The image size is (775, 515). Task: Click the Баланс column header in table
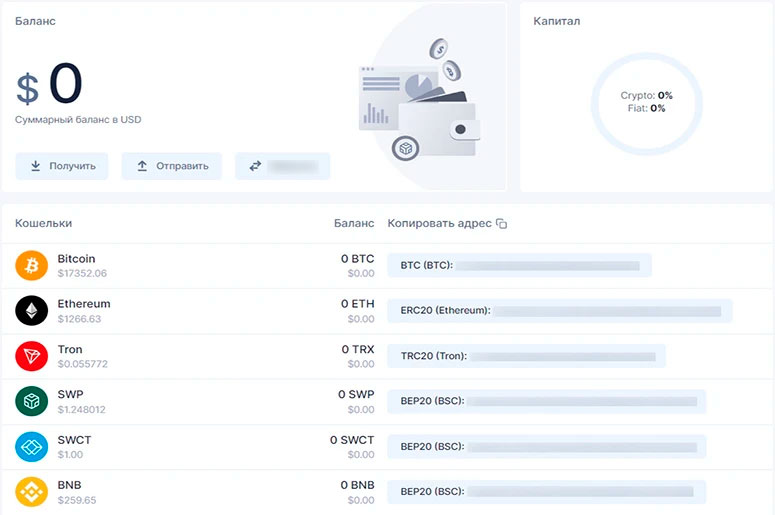[353, 223]
